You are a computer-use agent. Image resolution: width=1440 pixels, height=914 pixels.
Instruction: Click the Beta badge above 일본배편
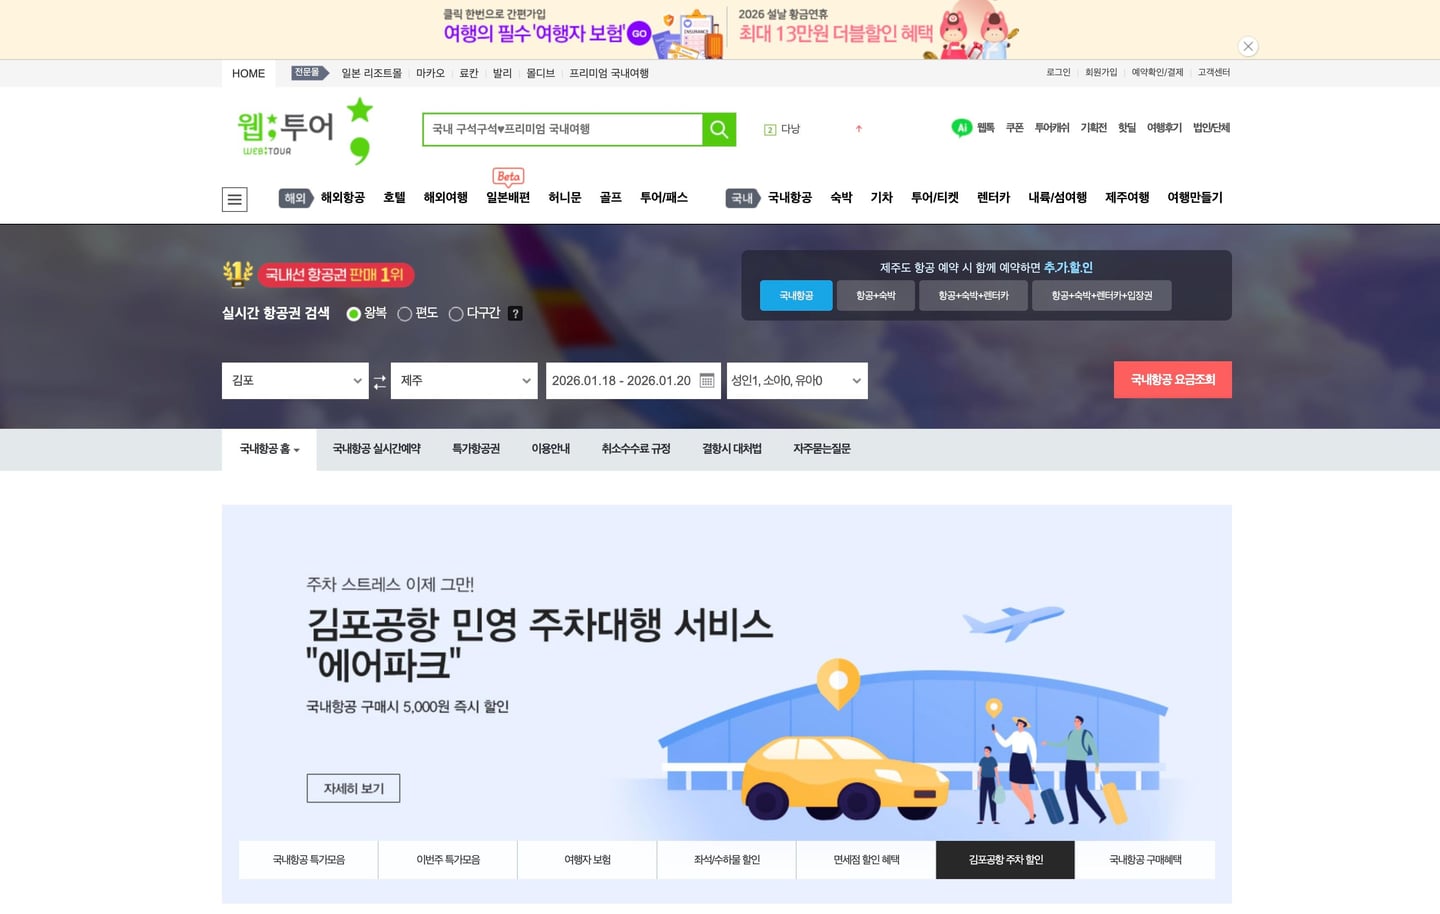pos(509,176)
